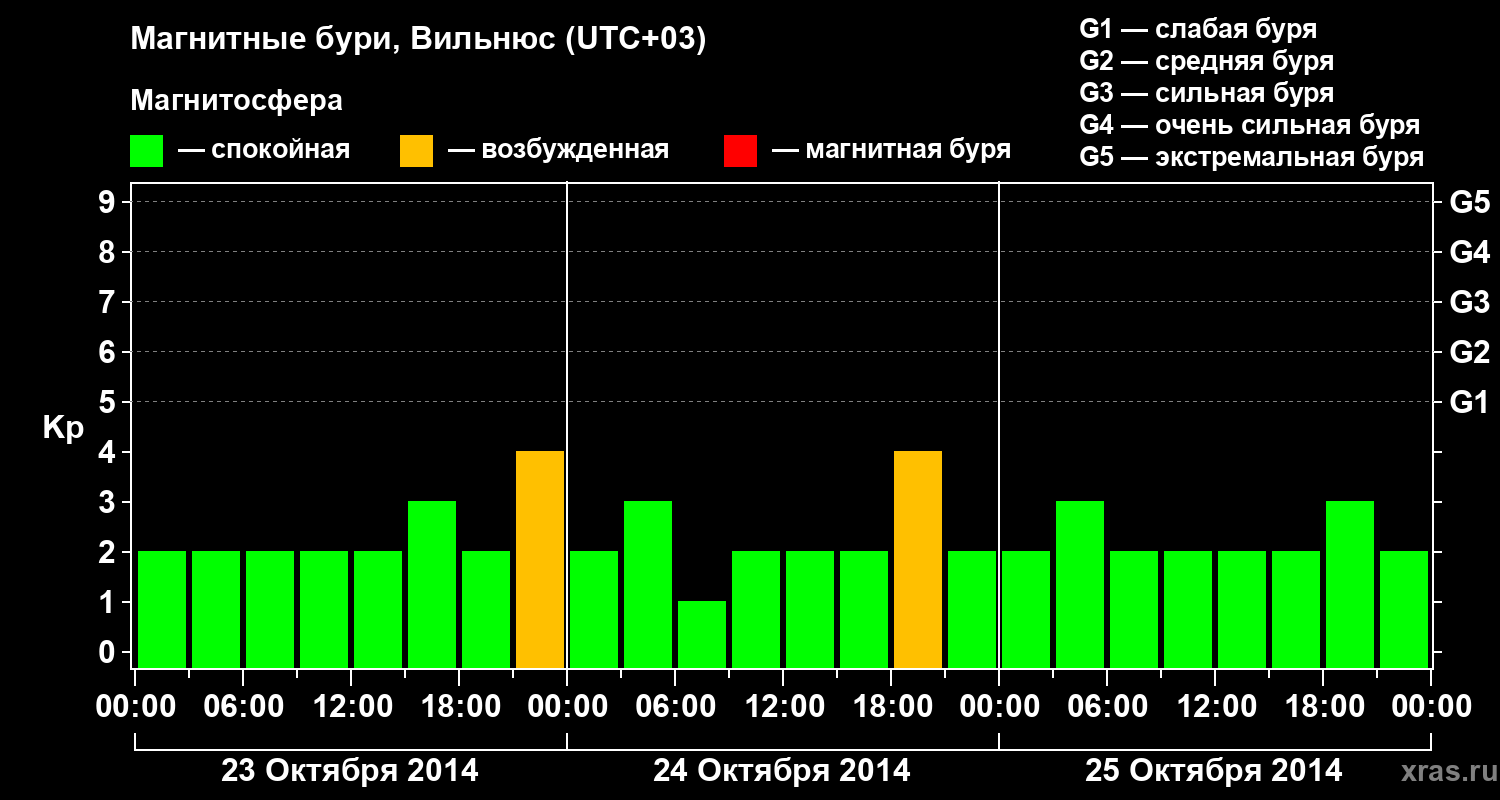Click the orange Kp 4 bar on 23 October
Image resolution: width=1500 pixels, height=800 pixels.
click(x=540, y=560)
